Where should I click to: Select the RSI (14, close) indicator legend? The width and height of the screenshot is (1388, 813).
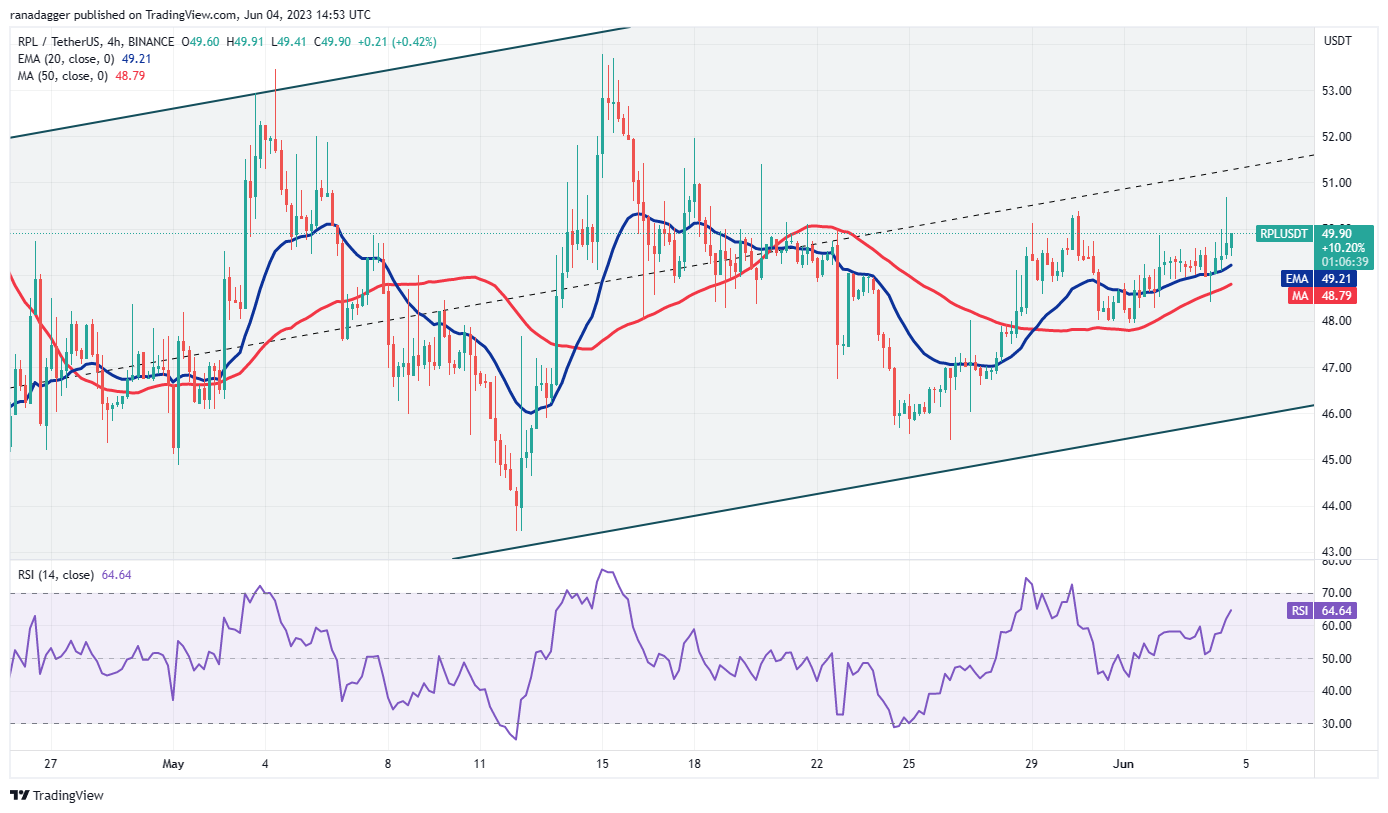[57, 575]
